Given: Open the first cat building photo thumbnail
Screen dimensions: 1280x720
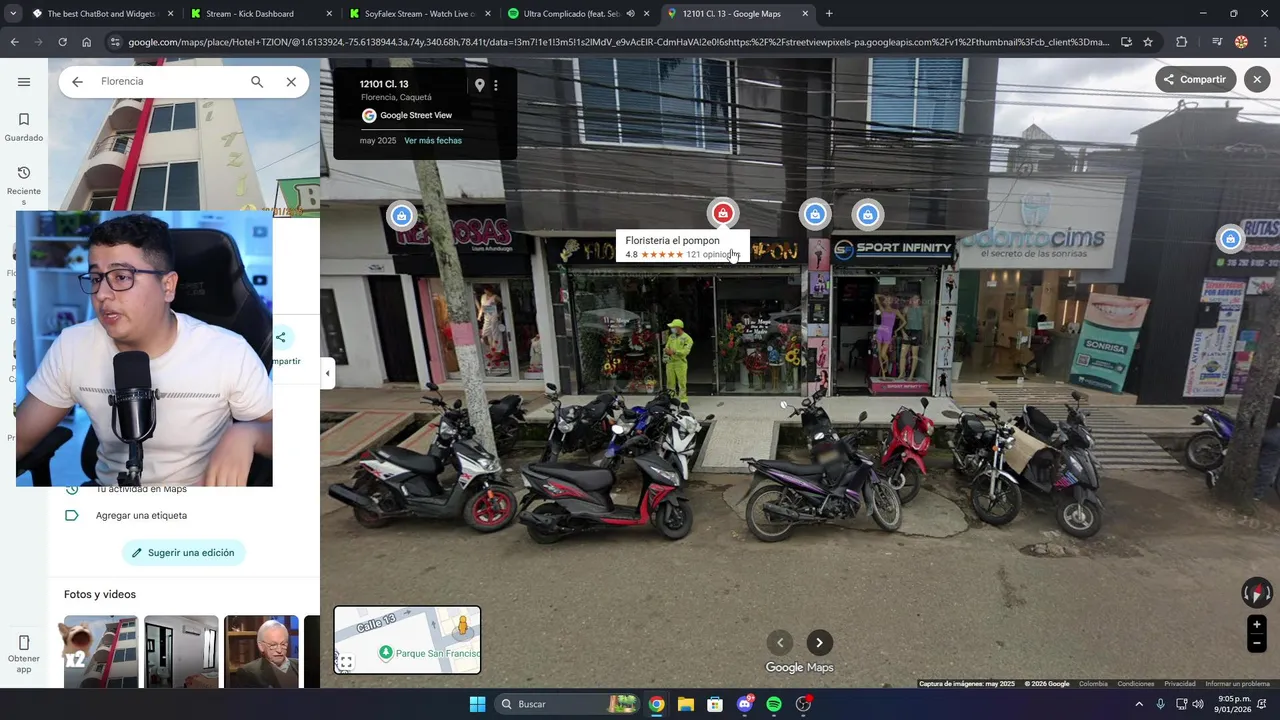Looking at the screenshot, I should [x=101, y=652].
